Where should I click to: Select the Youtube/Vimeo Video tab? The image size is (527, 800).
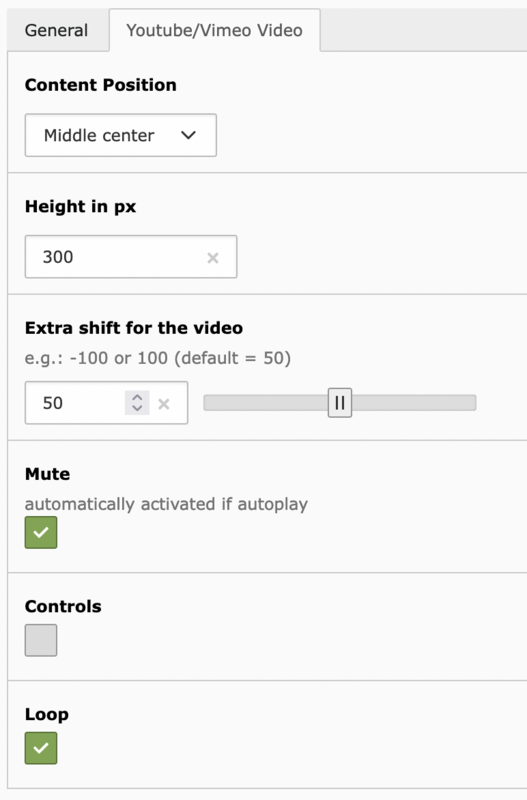[215, 30]
